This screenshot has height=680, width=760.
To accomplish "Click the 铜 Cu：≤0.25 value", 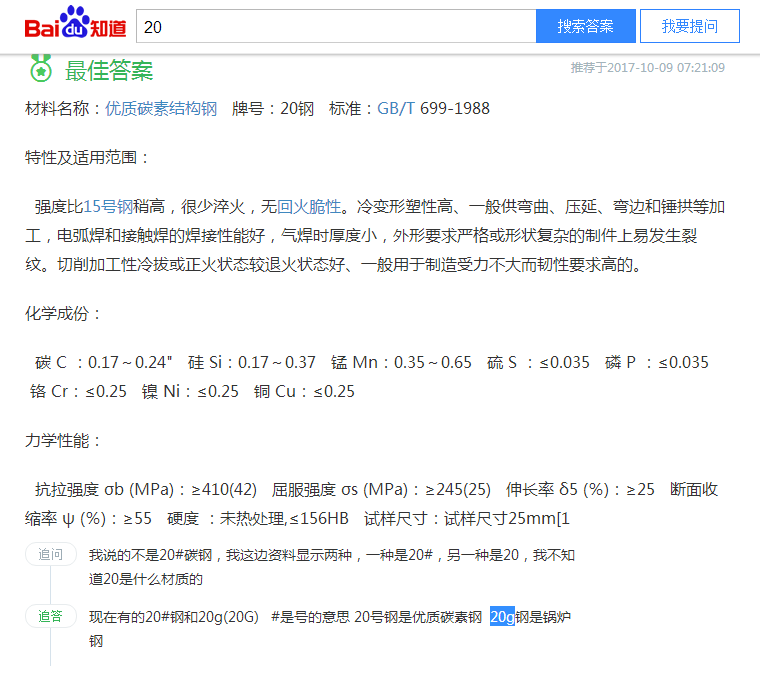I will pos(304,392).
